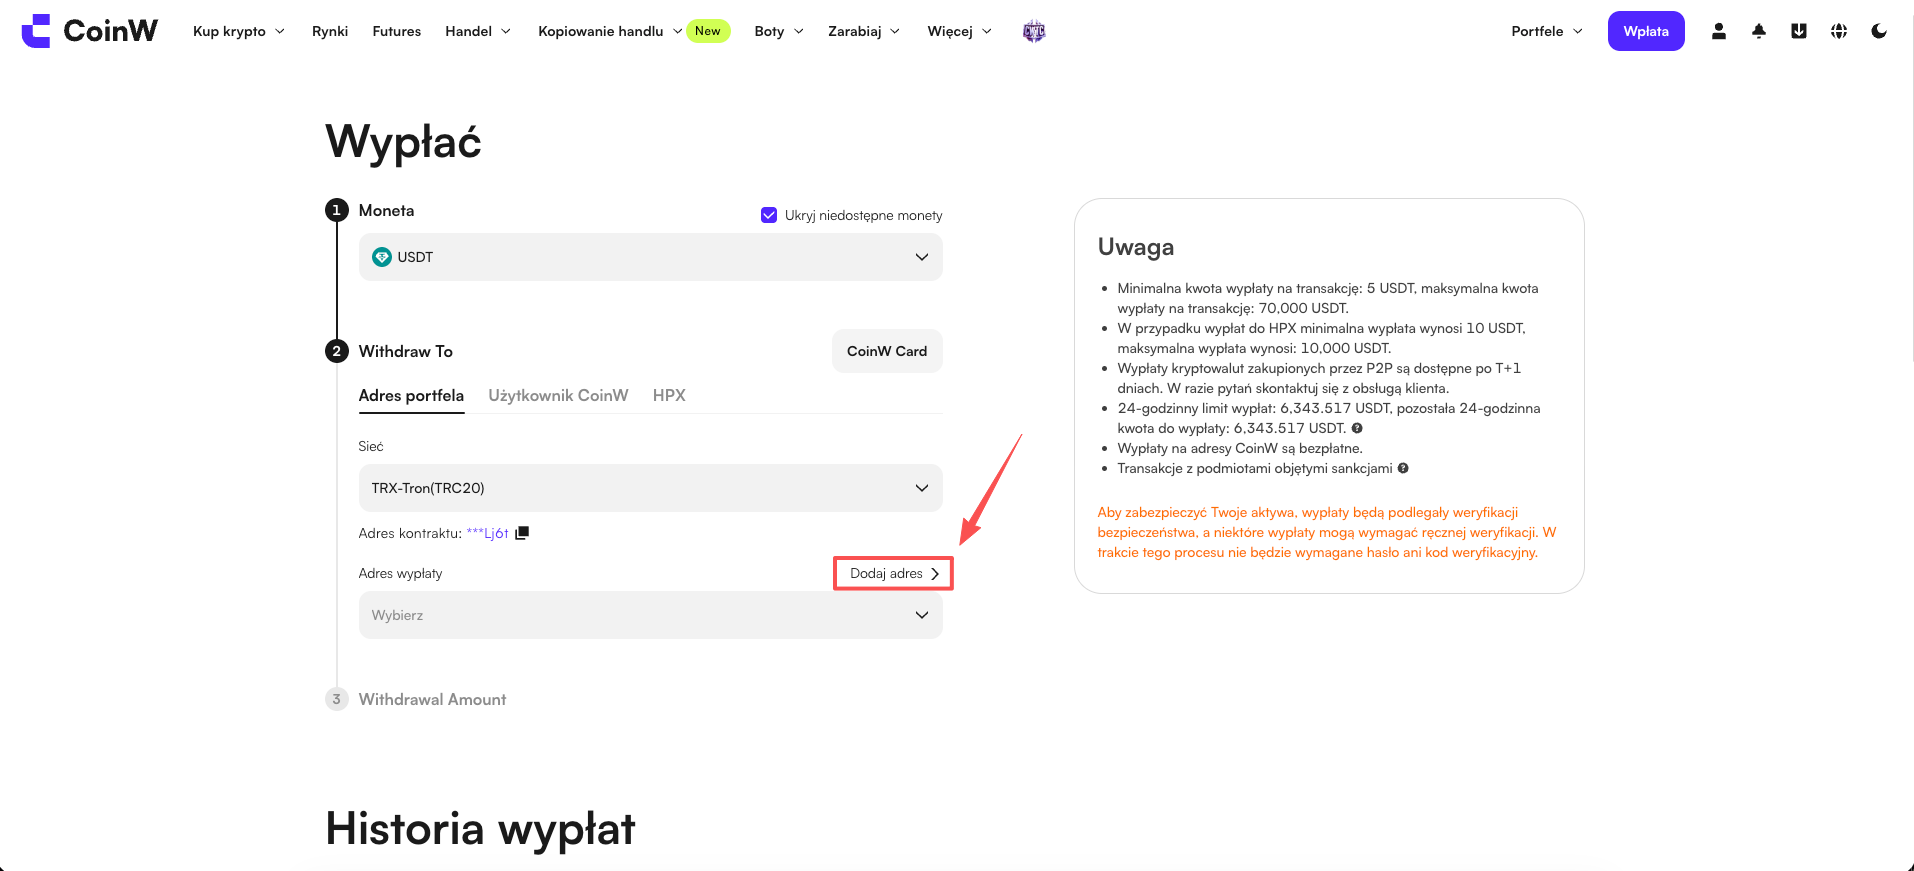Open the Portfele menu
The image size is (1914, 871).
point(1547,31)
